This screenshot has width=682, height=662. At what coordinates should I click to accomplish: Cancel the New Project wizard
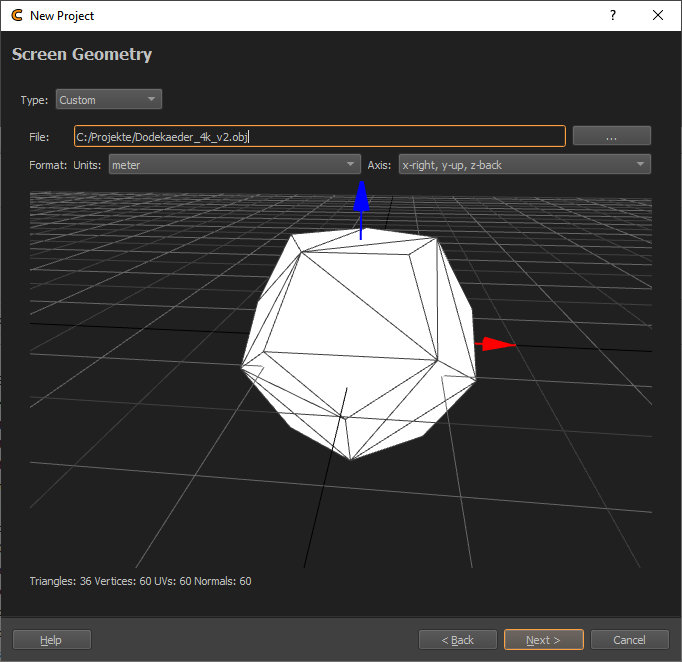pyautogui.click(x=629, y=640)
